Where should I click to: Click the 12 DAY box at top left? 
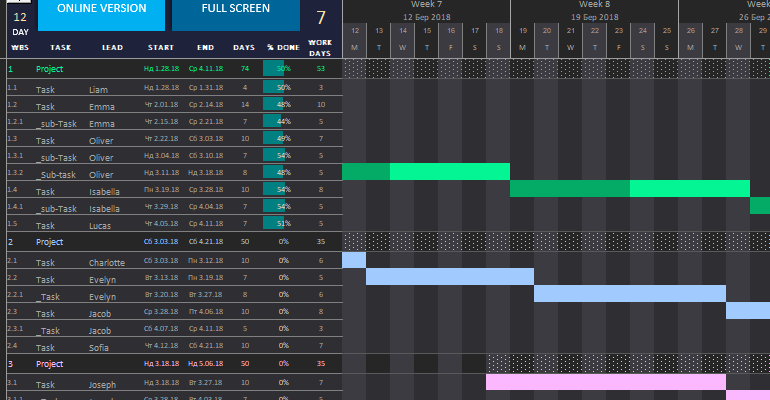[20, 22]
